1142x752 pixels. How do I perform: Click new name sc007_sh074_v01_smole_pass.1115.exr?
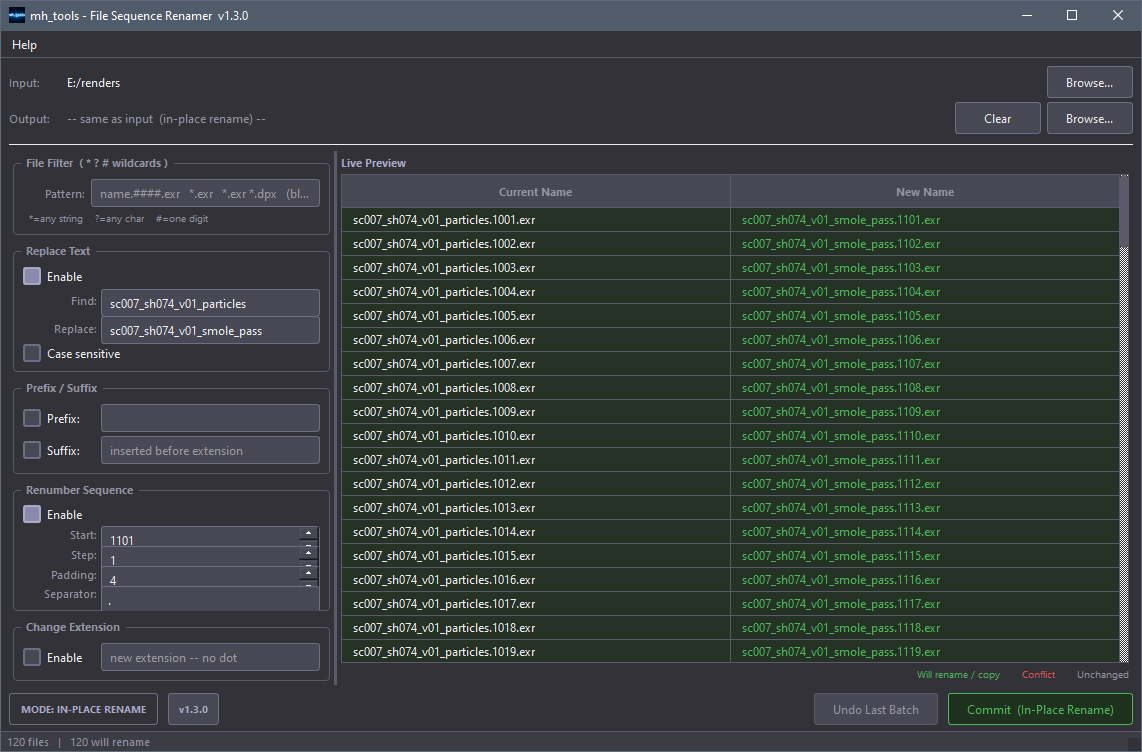tap(924, 556)
